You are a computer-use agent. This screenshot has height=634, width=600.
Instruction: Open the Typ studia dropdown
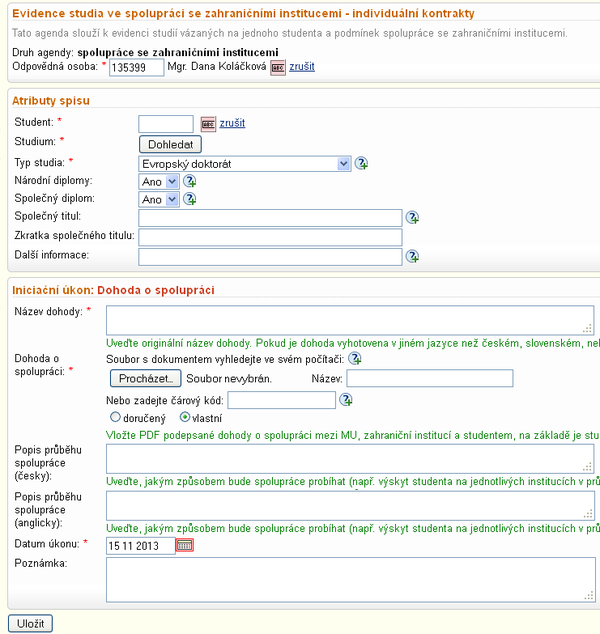tap(245, 164)
